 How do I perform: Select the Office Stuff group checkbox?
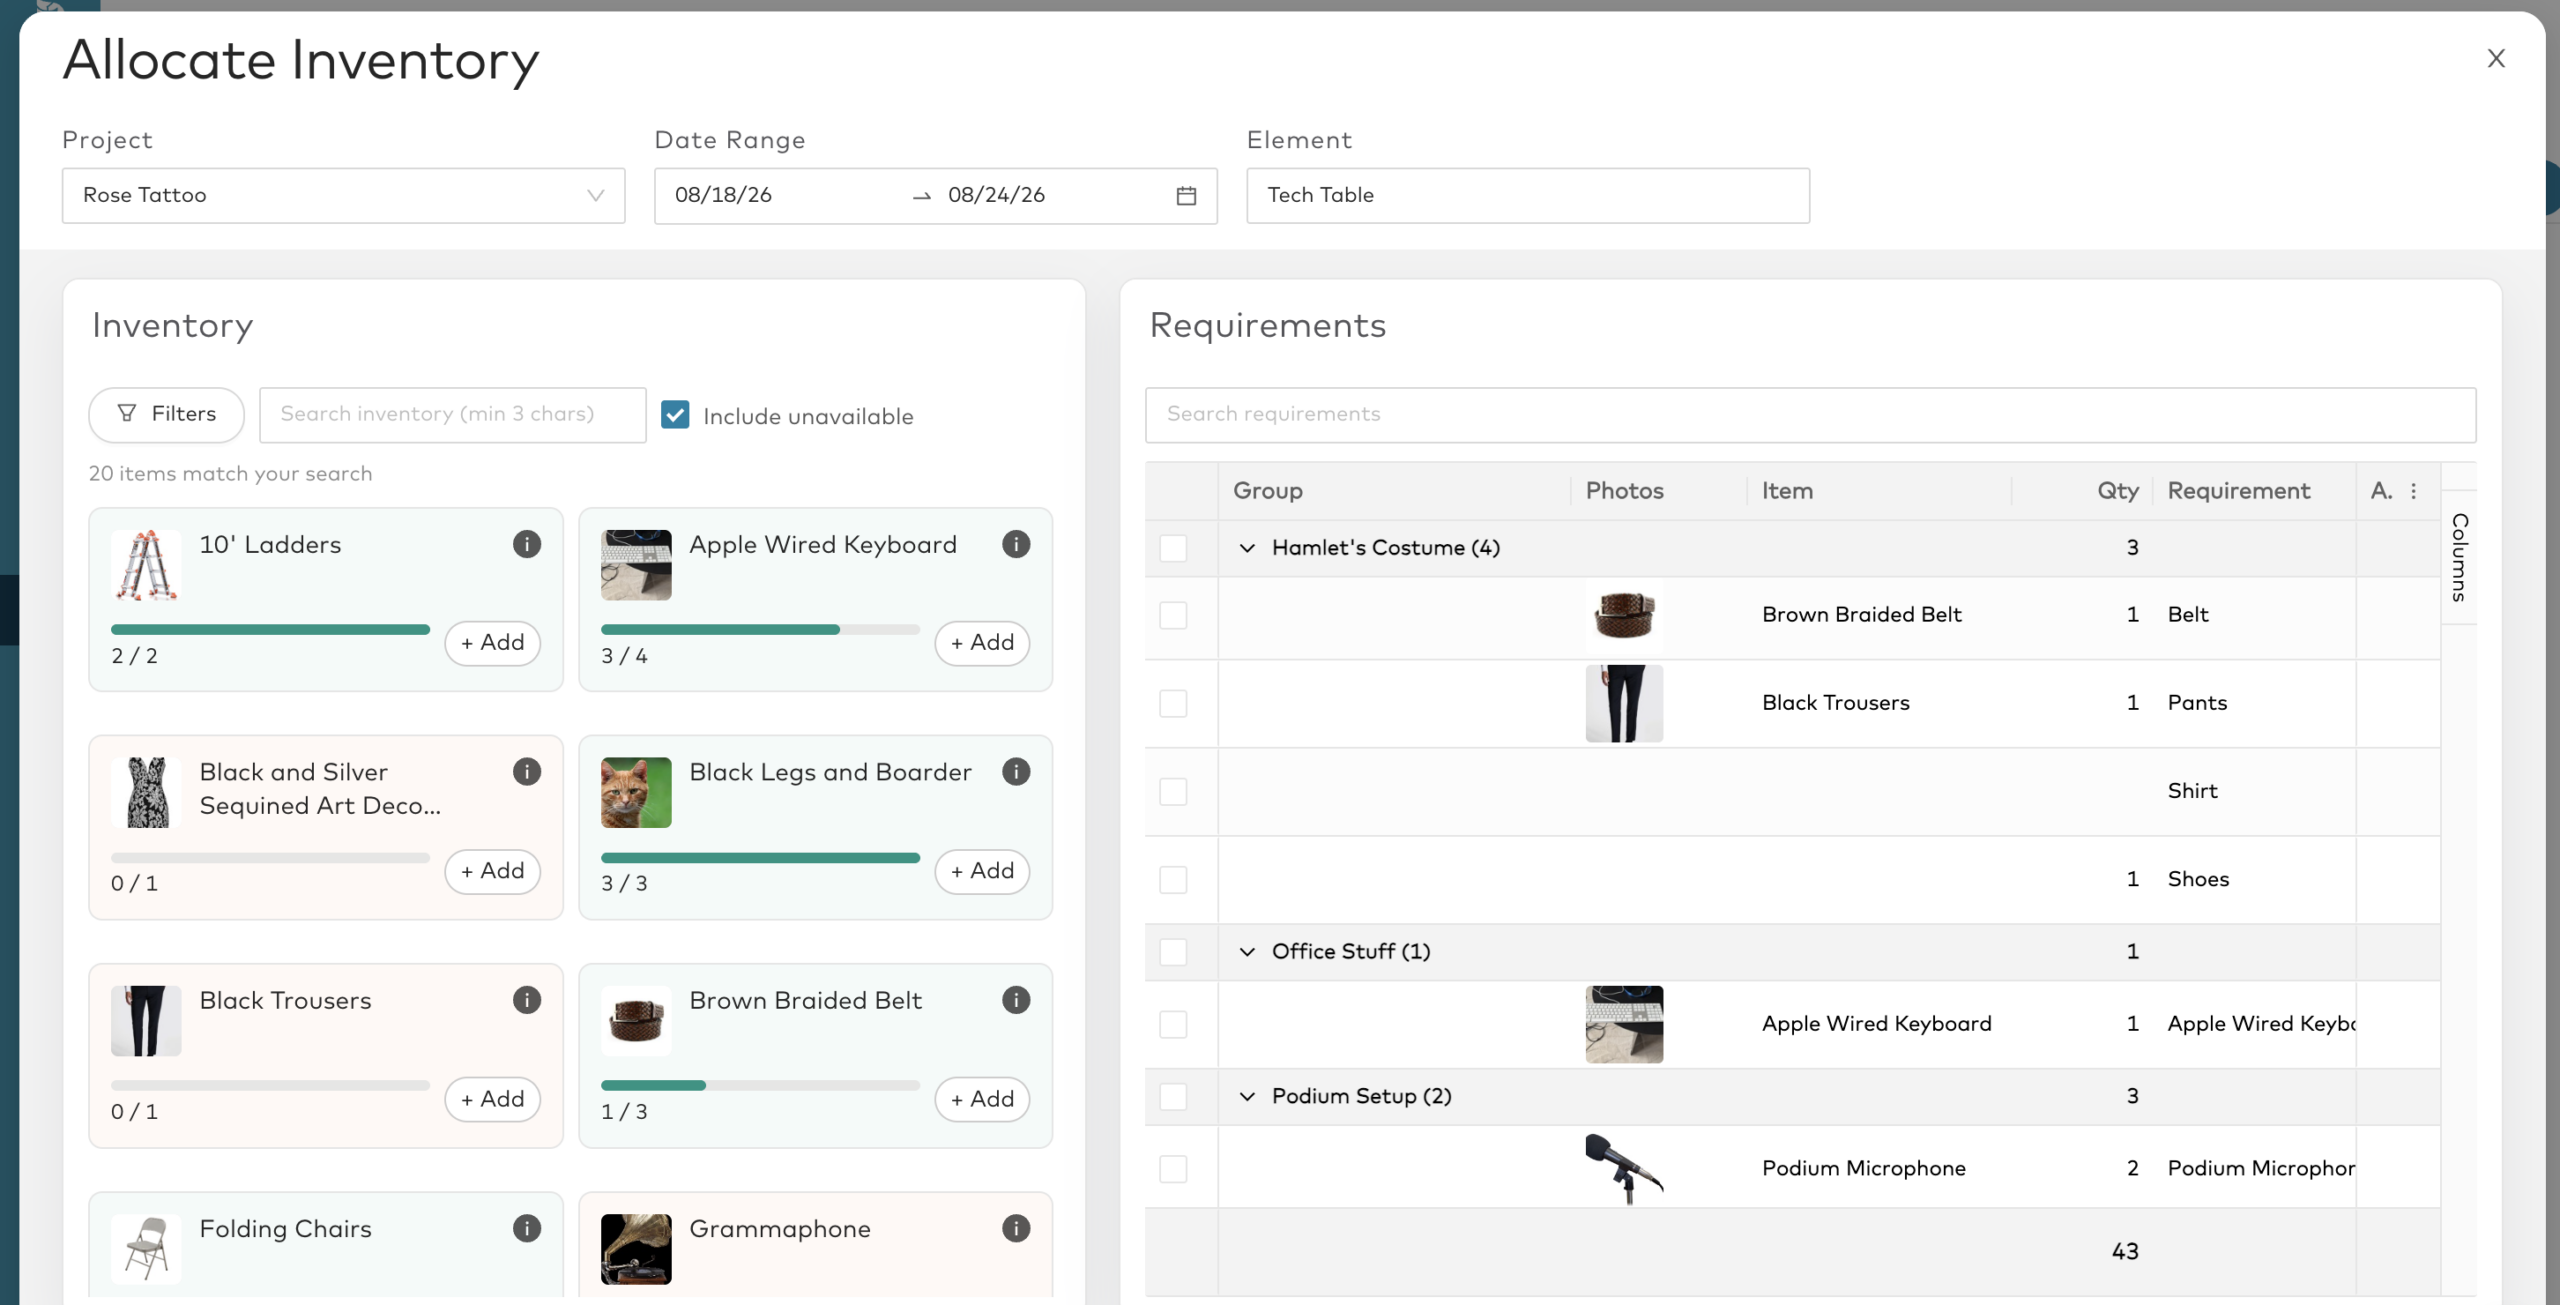pos(1173,952)
